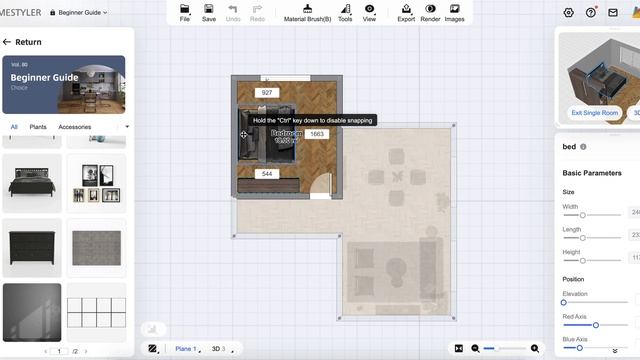This screenshot has width=640, height=360.
Task: Click the Return back arrow
Action: tap(7, 42)
